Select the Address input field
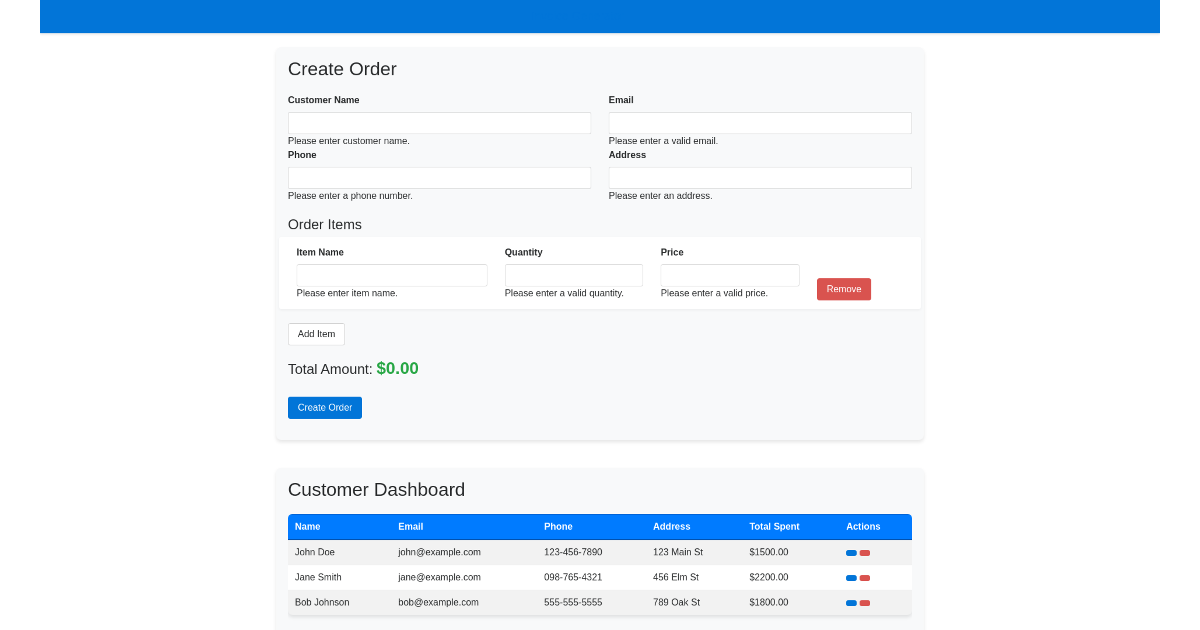The width and height of the screenshot is (1200, 630). click(760, 177)
